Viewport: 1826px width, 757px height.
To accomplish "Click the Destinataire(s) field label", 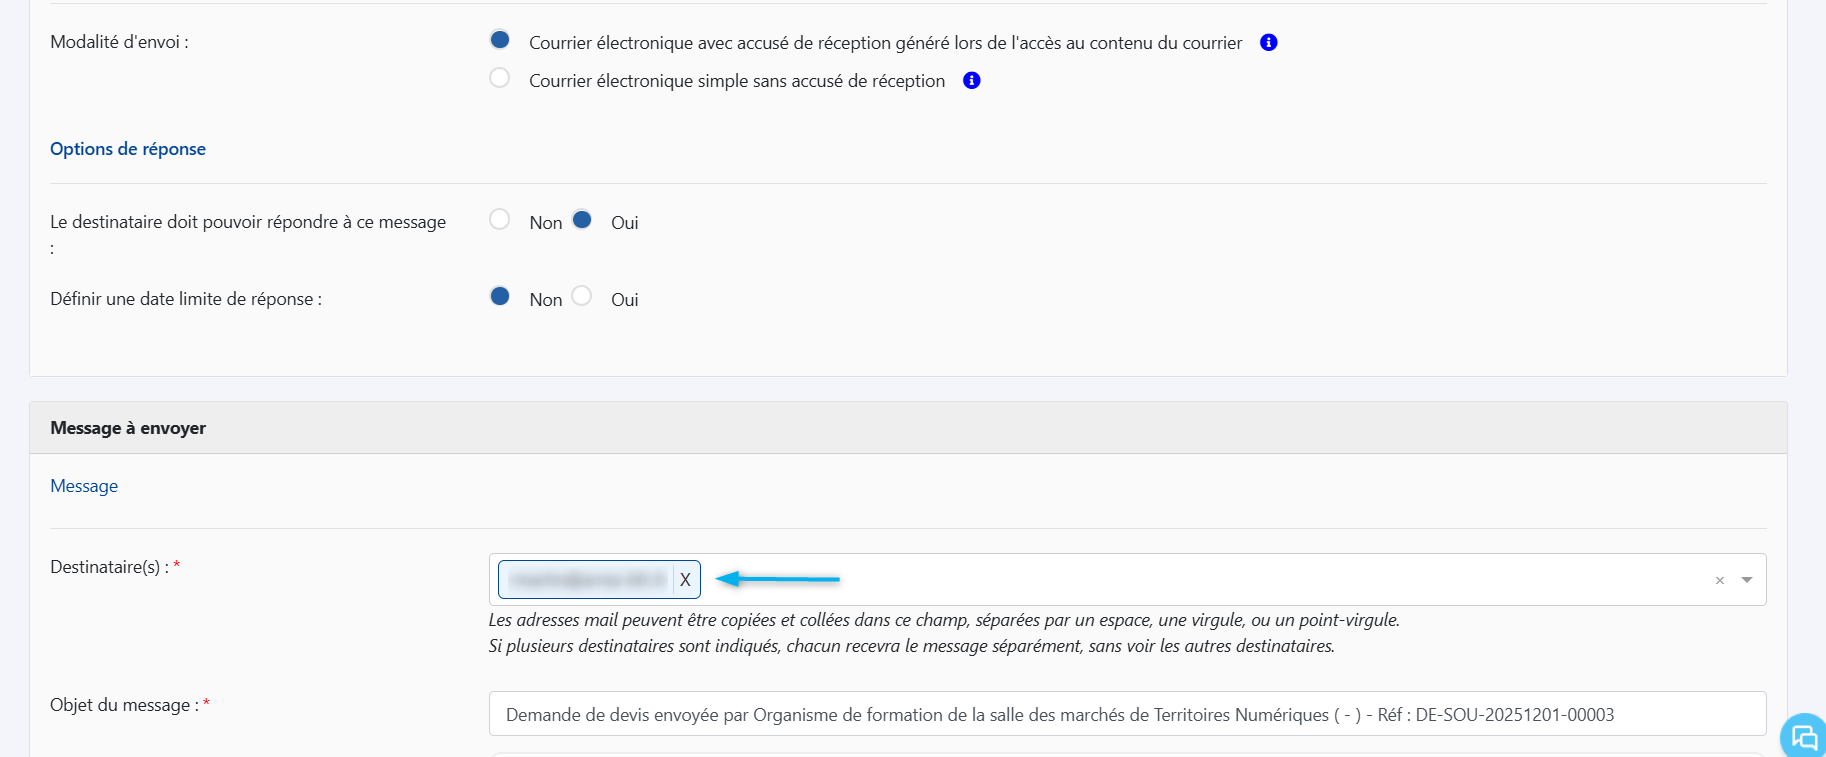I will [x=109, y=567].
